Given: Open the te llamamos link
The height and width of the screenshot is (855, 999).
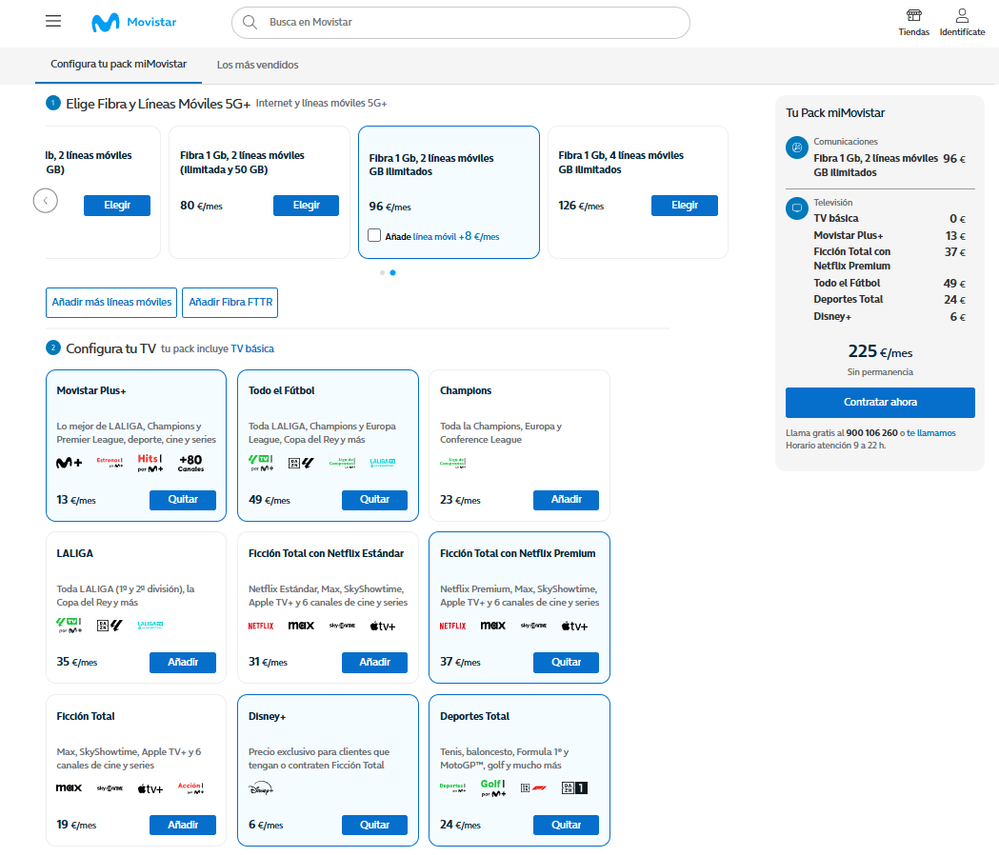Looking at the screenshot, I should click(x=930, y=433).
